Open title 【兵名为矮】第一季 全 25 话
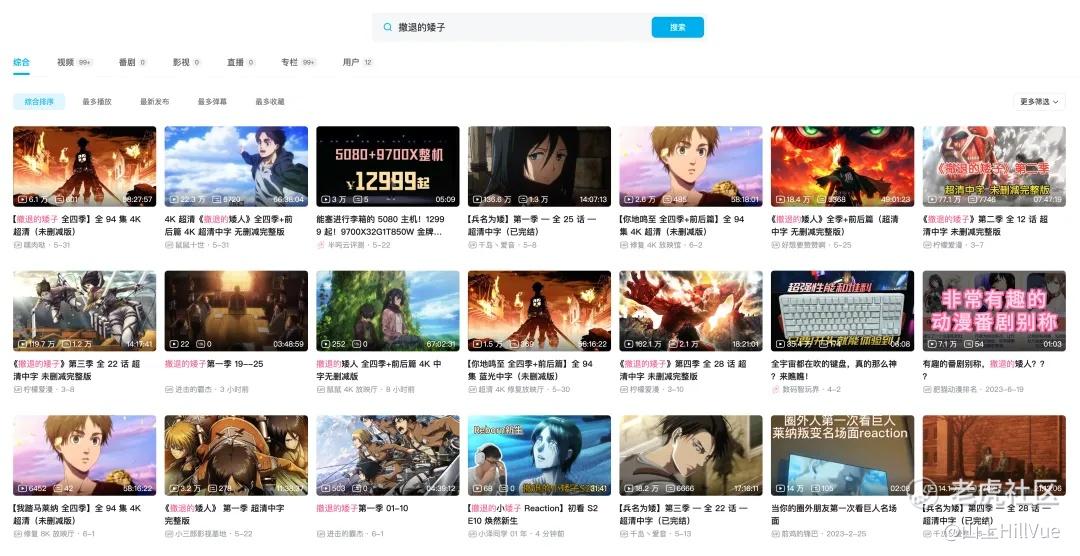 [532, 225]
